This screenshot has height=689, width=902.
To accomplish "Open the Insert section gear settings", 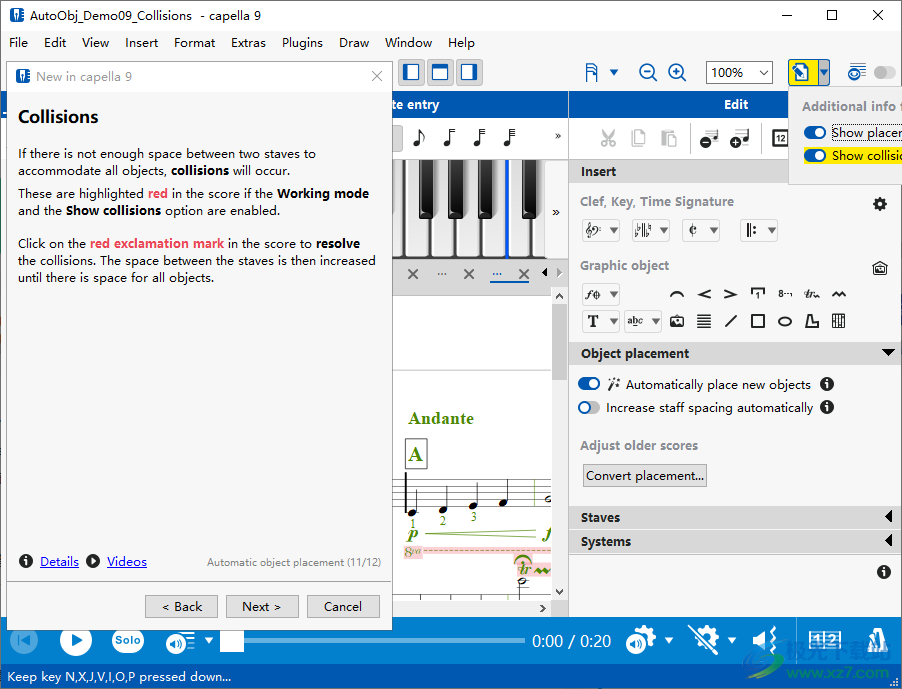I will [x=880, y=204].
